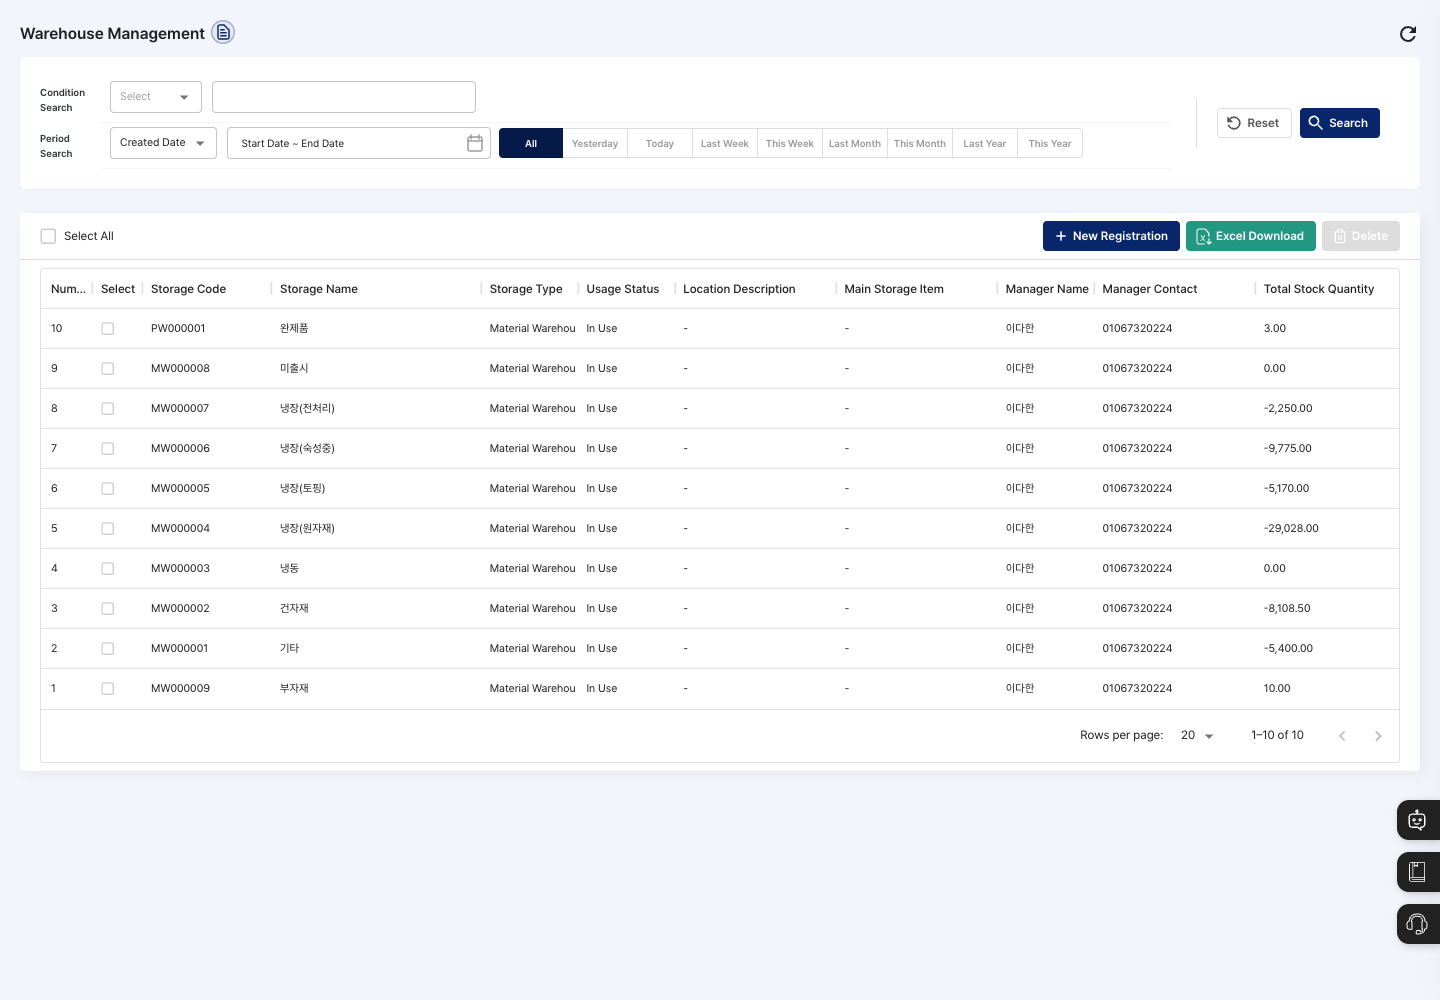The width and height of the screenshot is (1440, 1000).
Task: Focus the condition search text field
Action: point(344,97)
